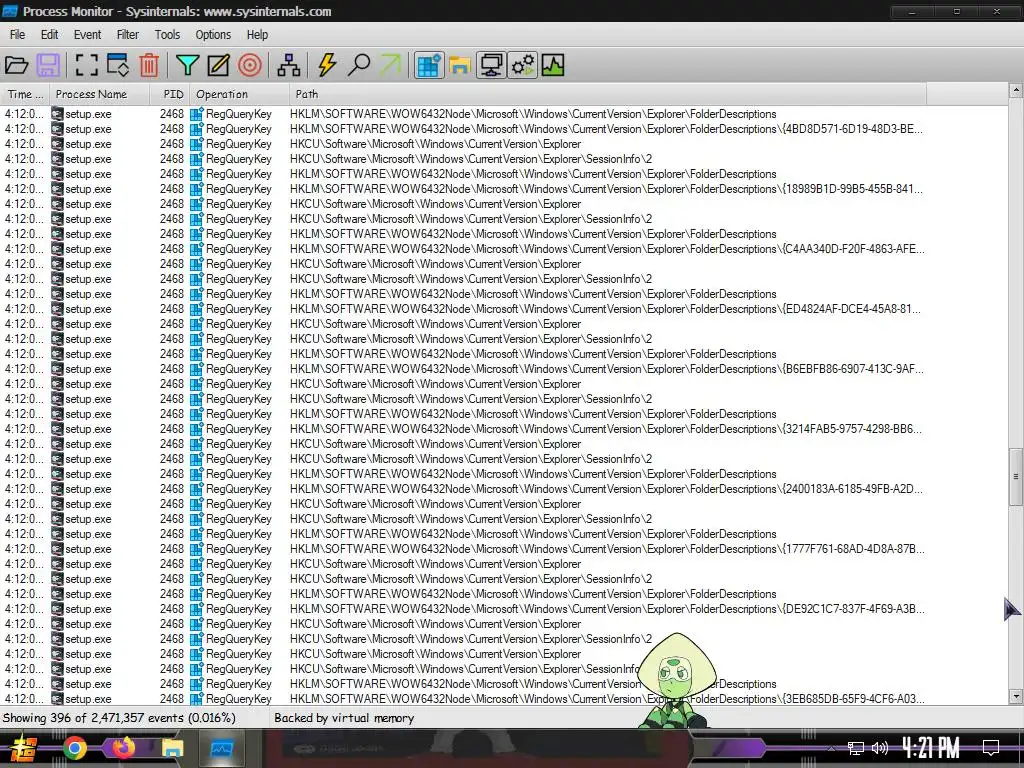Viewport: 1024px width, 768px height.
Task: Open File Explorer from the taskbar
Action: [x=172, y=748]
